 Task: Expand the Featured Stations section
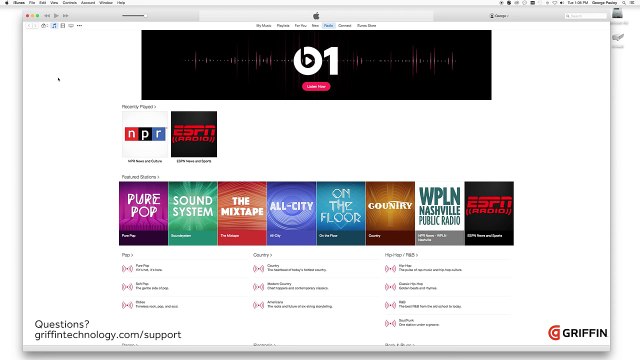tap(140, 177)
